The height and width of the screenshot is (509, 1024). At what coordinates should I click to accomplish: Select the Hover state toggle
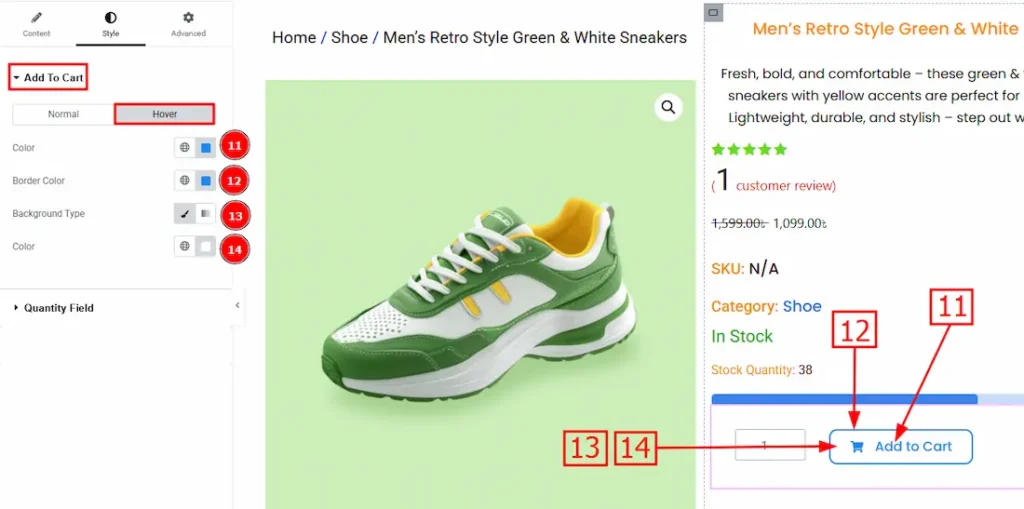tap(164, 114)
